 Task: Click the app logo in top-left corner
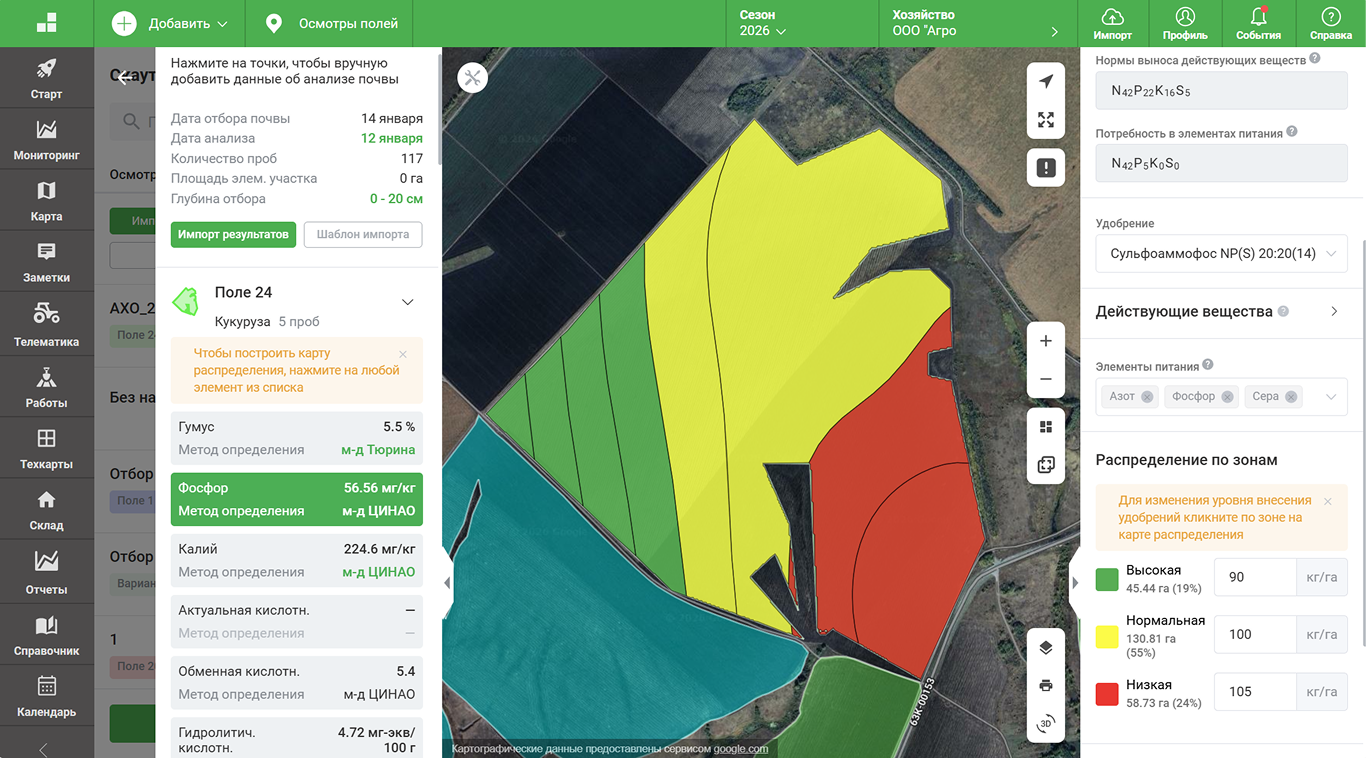click(x=46, y=23)
